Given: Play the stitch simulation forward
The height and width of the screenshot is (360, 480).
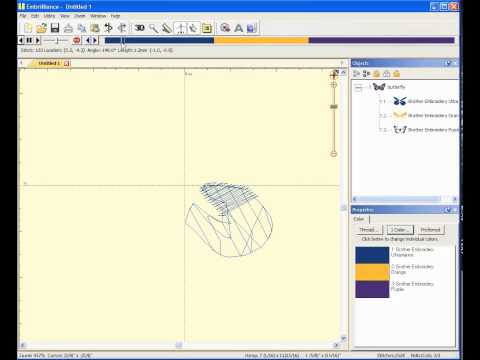Looking at the screenshot, I should (x=37, y=40).
